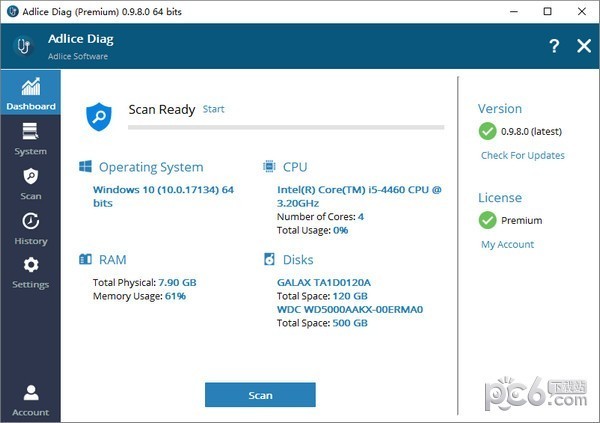Image resolution: width=600 pixels, height=423 pixels.
Task: Click the help question mark icon
Action: 554,46
